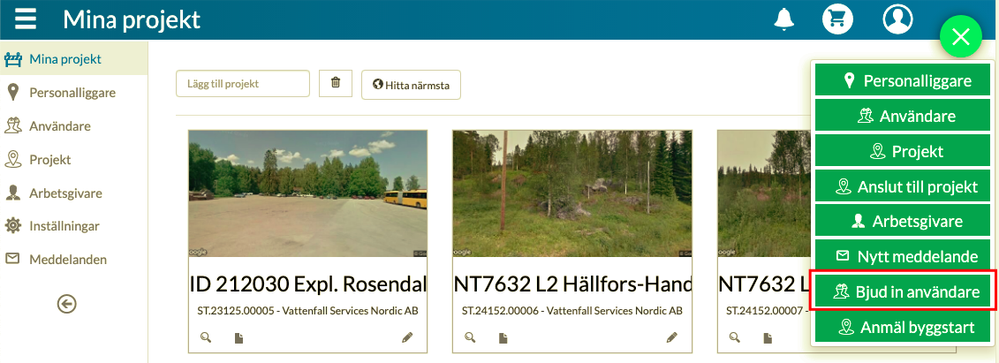
Task: Open the ST.24152.00006 project photo
Action: tap(572, 194)
